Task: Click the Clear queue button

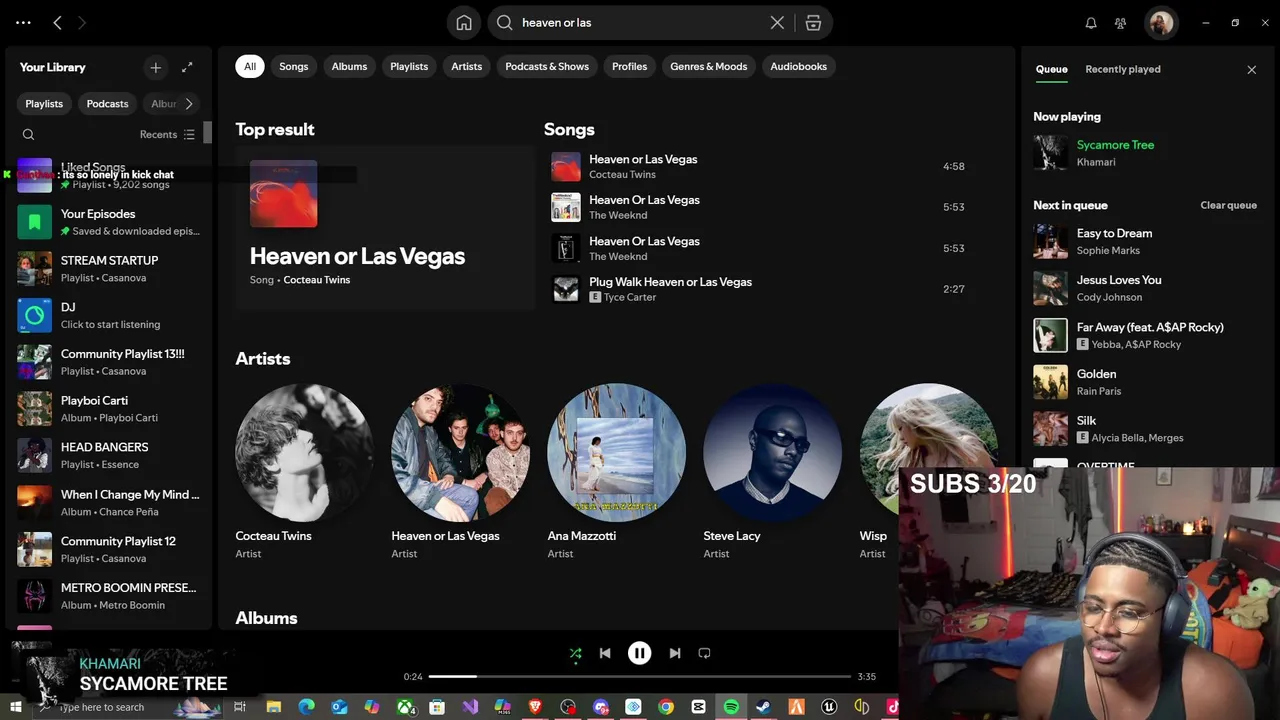Action: pyautogui.click(x=1228, y=205)
